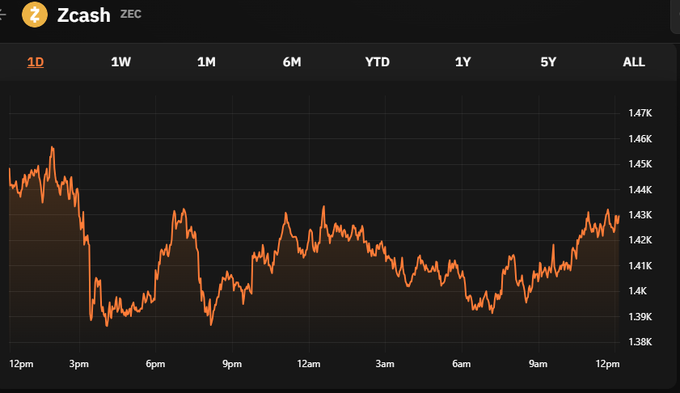Click the first 12pm axis label
680x393 pixels.
pos(21,364)
